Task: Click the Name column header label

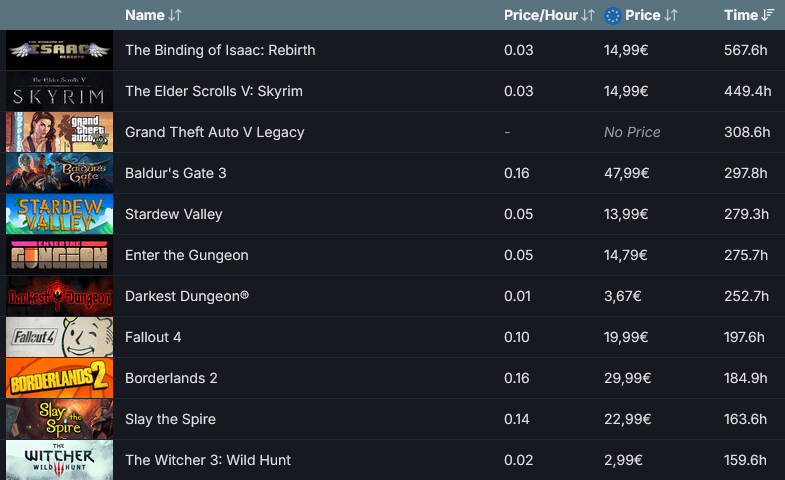Action: pos(145,16)
